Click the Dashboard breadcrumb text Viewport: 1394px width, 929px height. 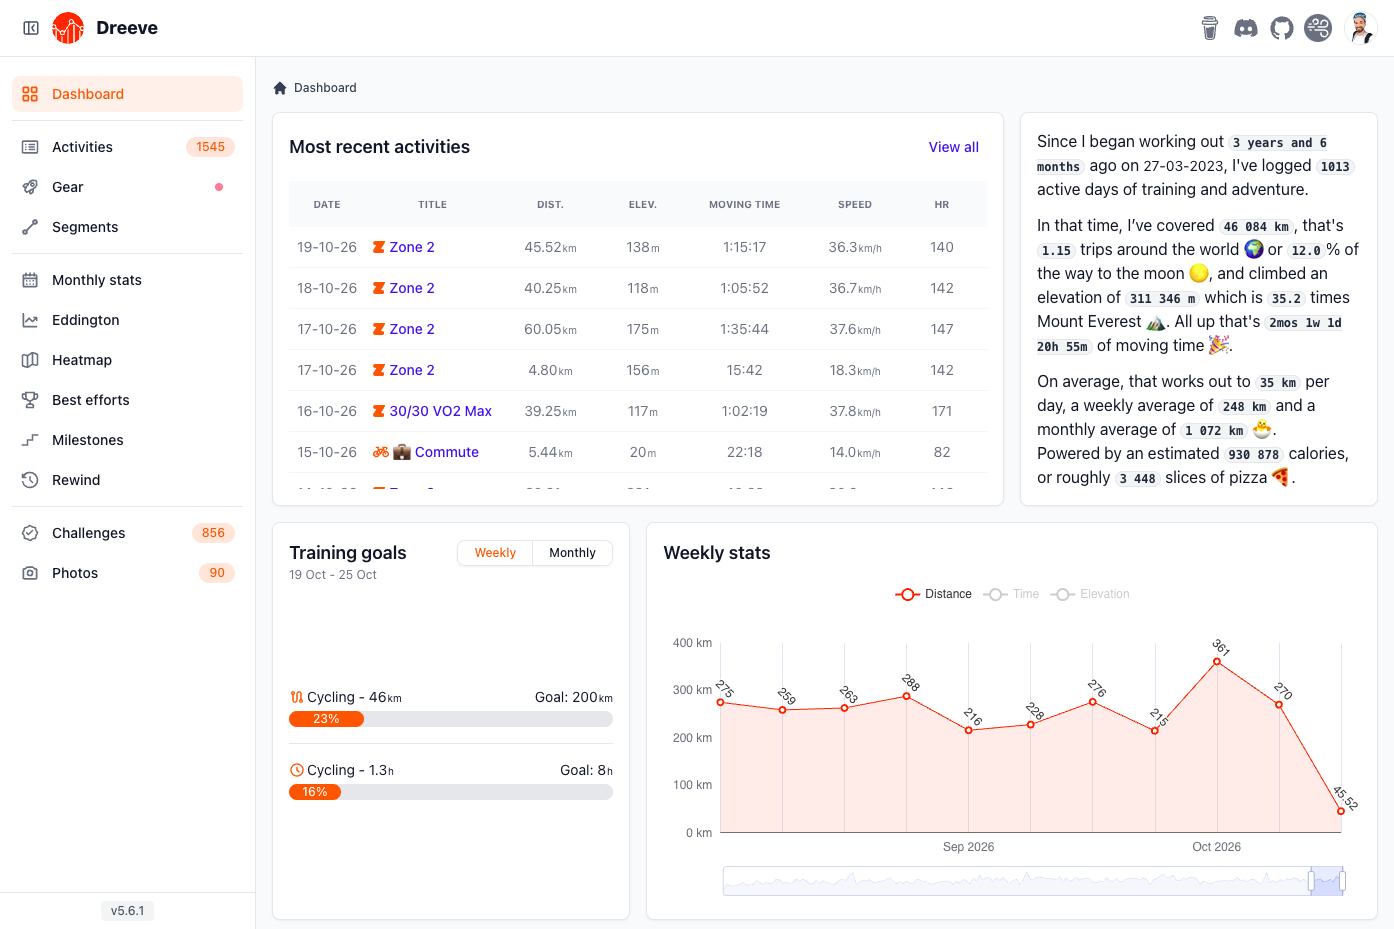point(325,88)
